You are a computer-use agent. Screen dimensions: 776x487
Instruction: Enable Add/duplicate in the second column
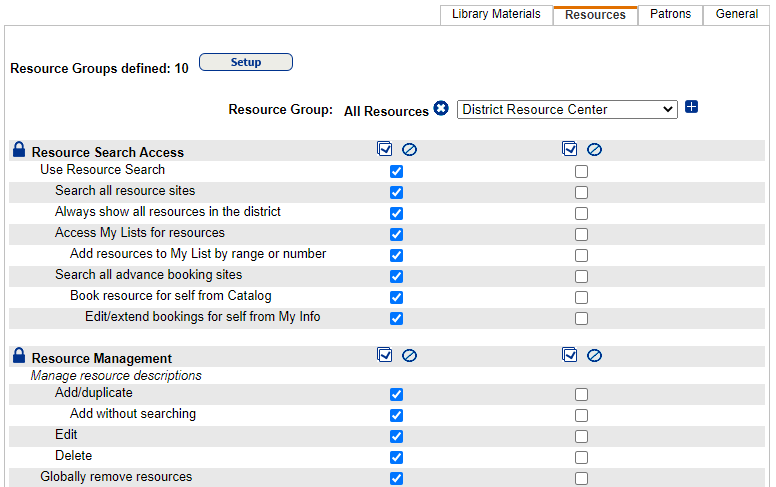coord(581,394)
